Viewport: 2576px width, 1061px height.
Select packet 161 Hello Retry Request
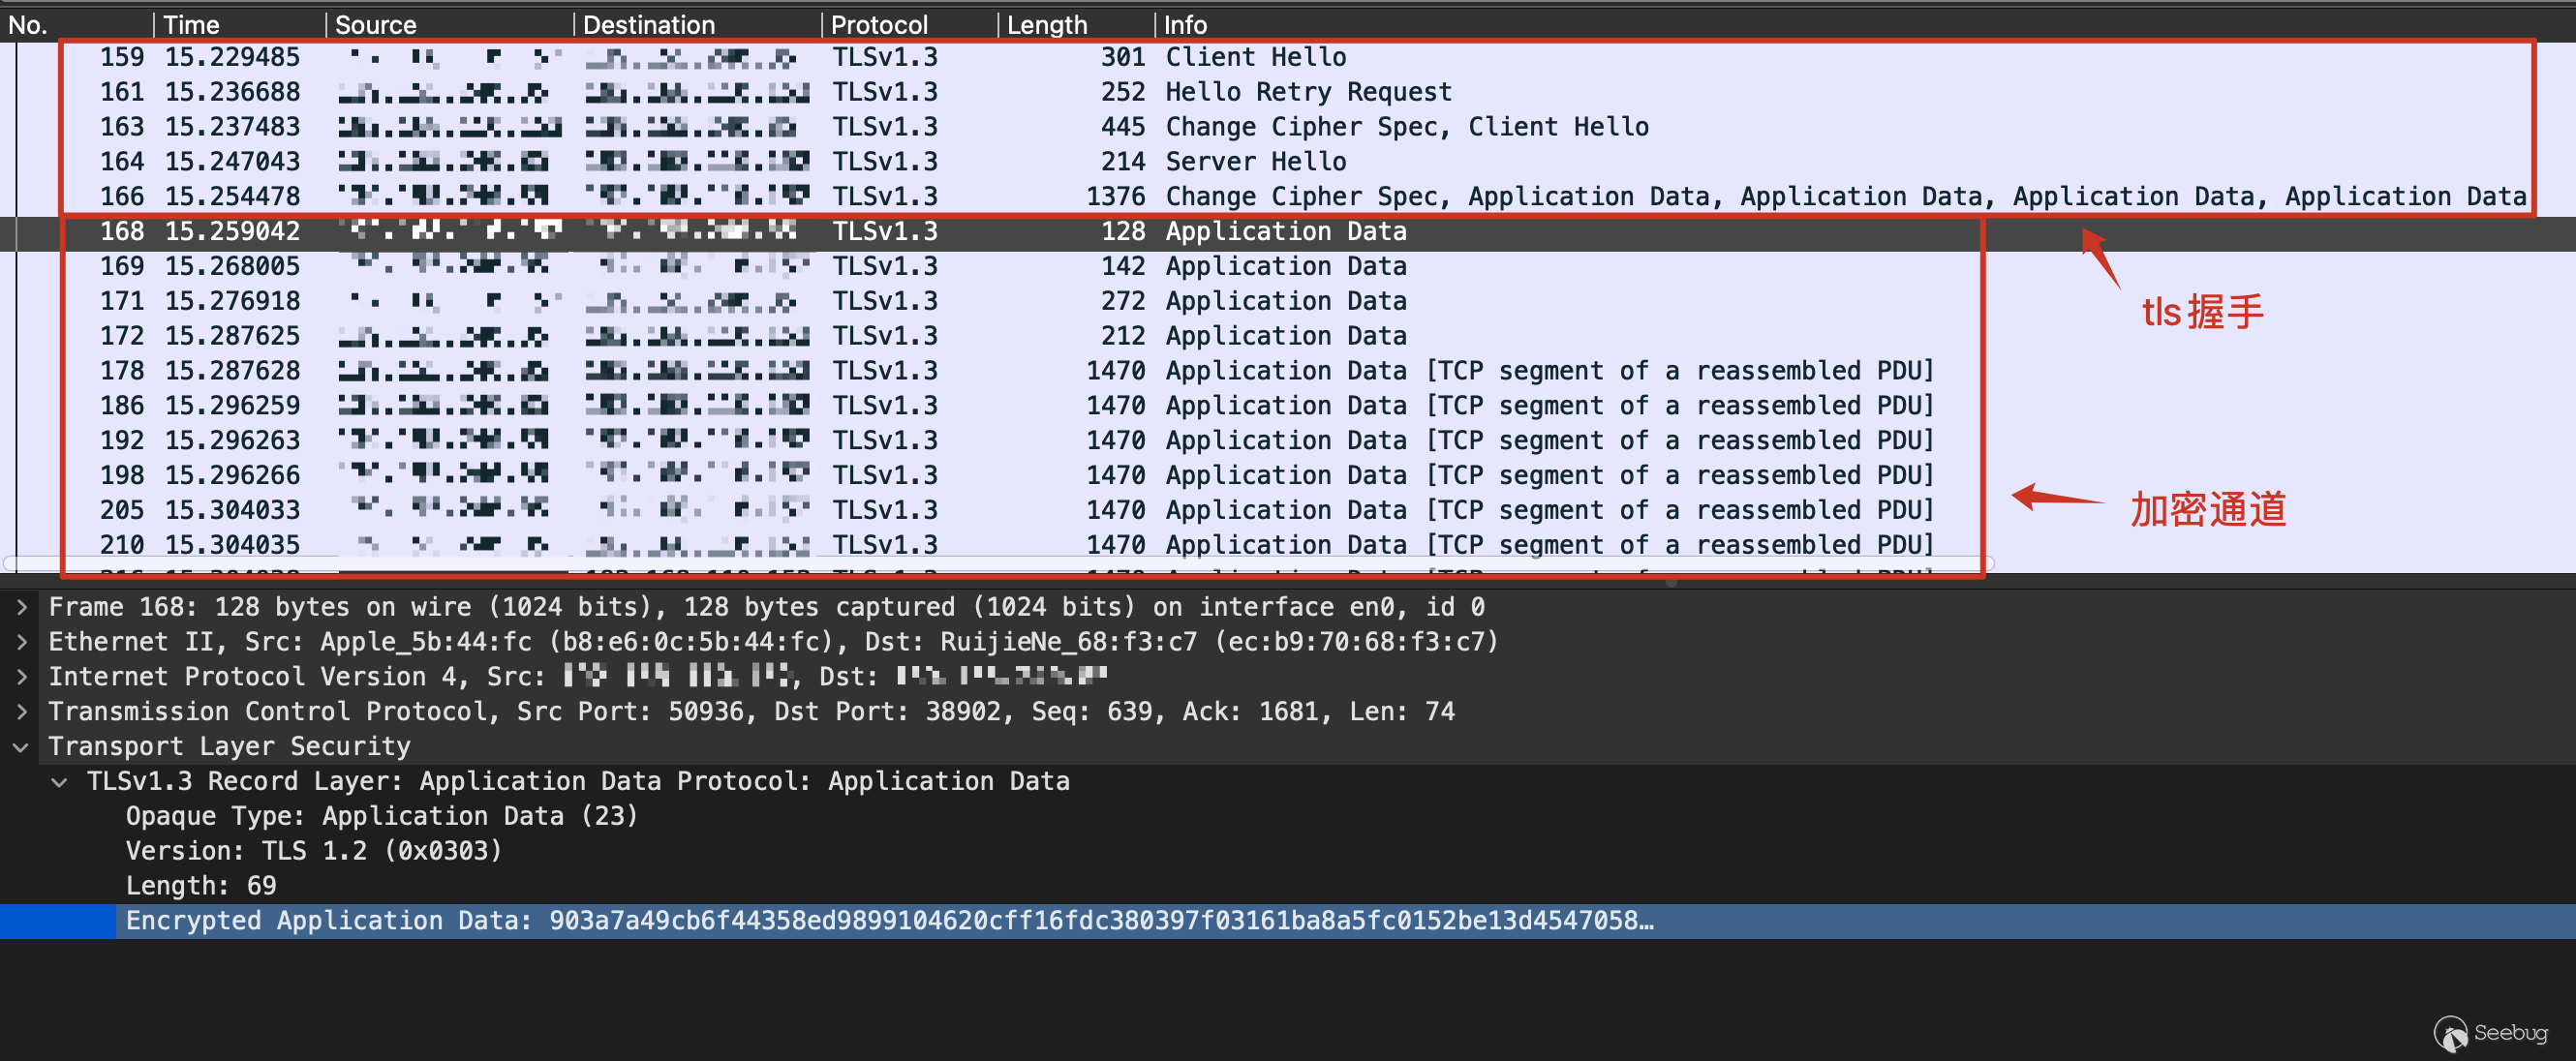pyautogui.click(x=1307, y=92)
